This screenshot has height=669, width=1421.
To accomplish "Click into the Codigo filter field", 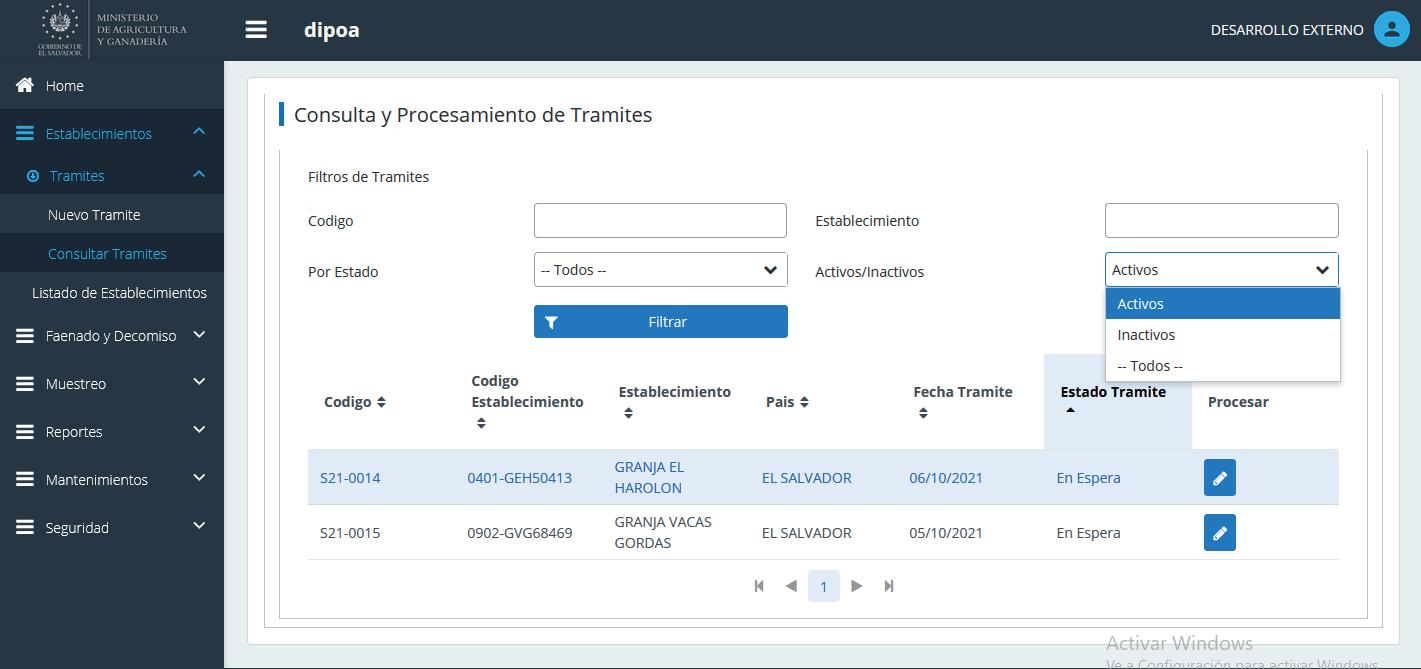I will 660,221.
